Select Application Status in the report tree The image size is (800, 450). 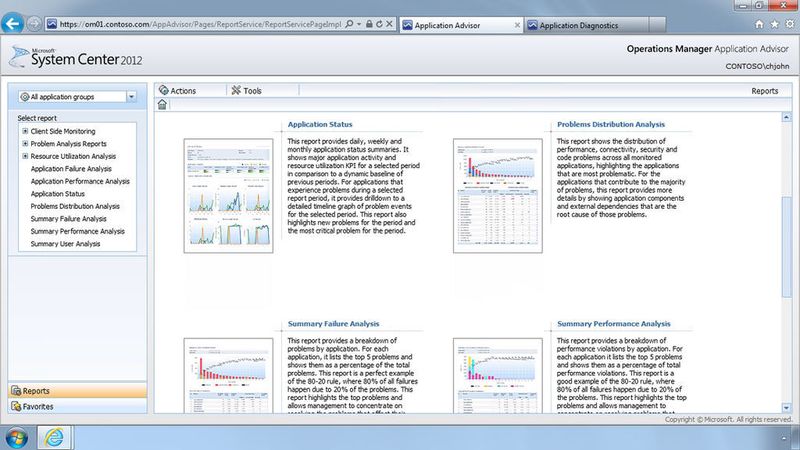(x=58, y=194)
